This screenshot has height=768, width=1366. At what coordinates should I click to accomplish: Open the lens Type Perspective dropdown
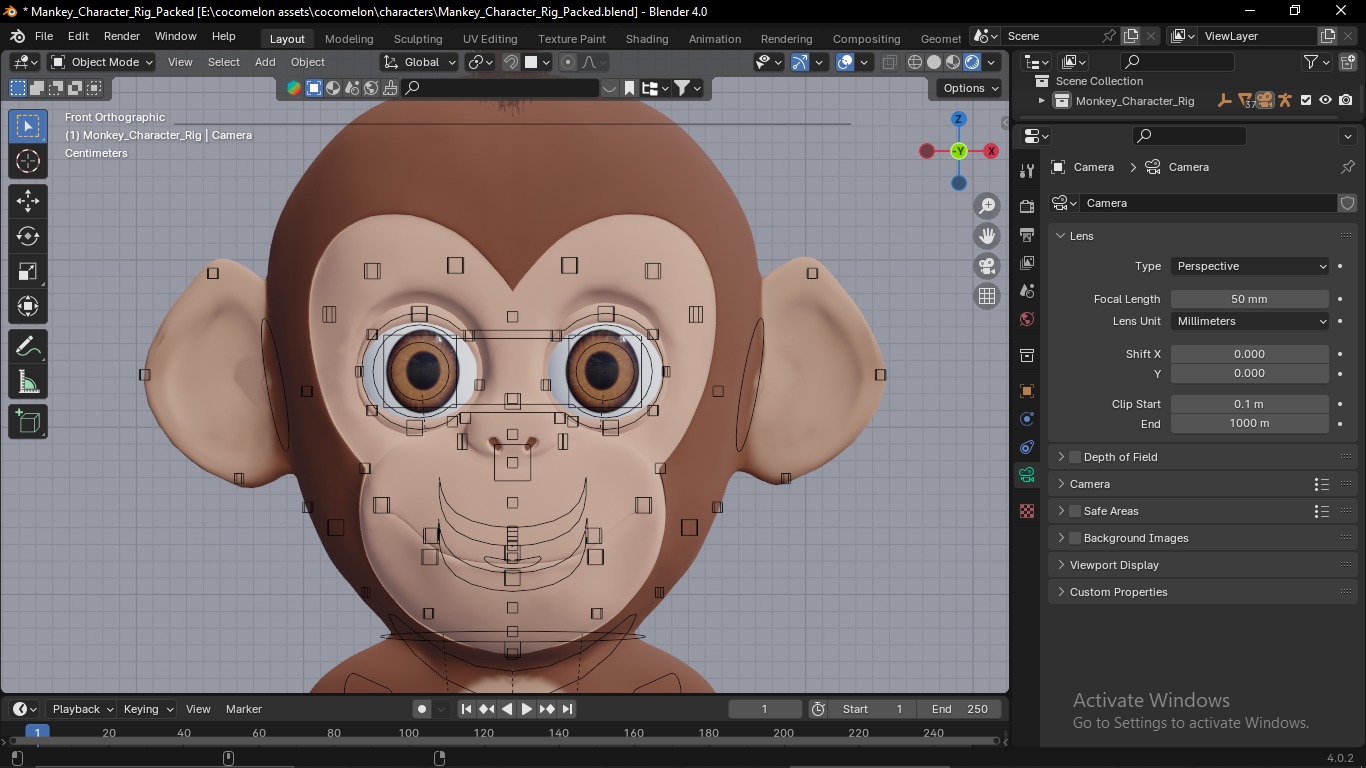[1250, 266]
